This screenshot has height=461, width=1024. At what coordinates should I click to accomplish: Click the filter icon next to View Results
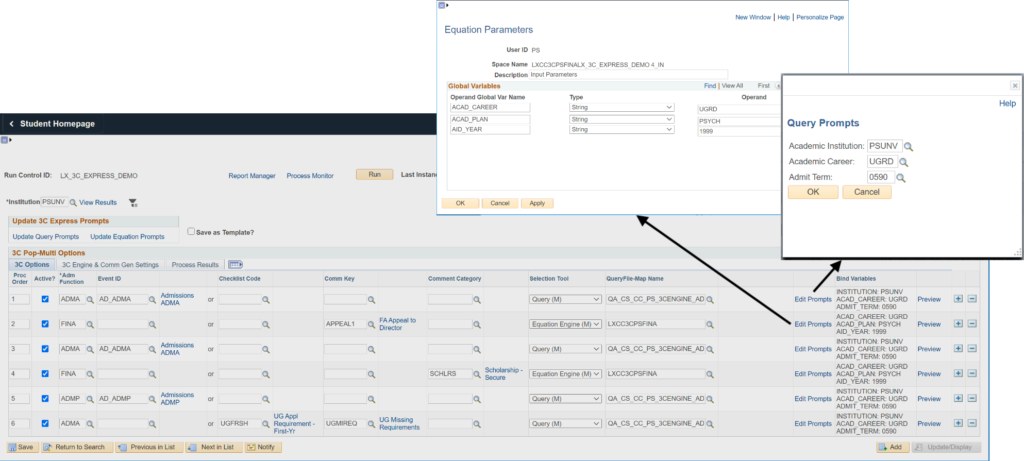[x=133, y=203]
